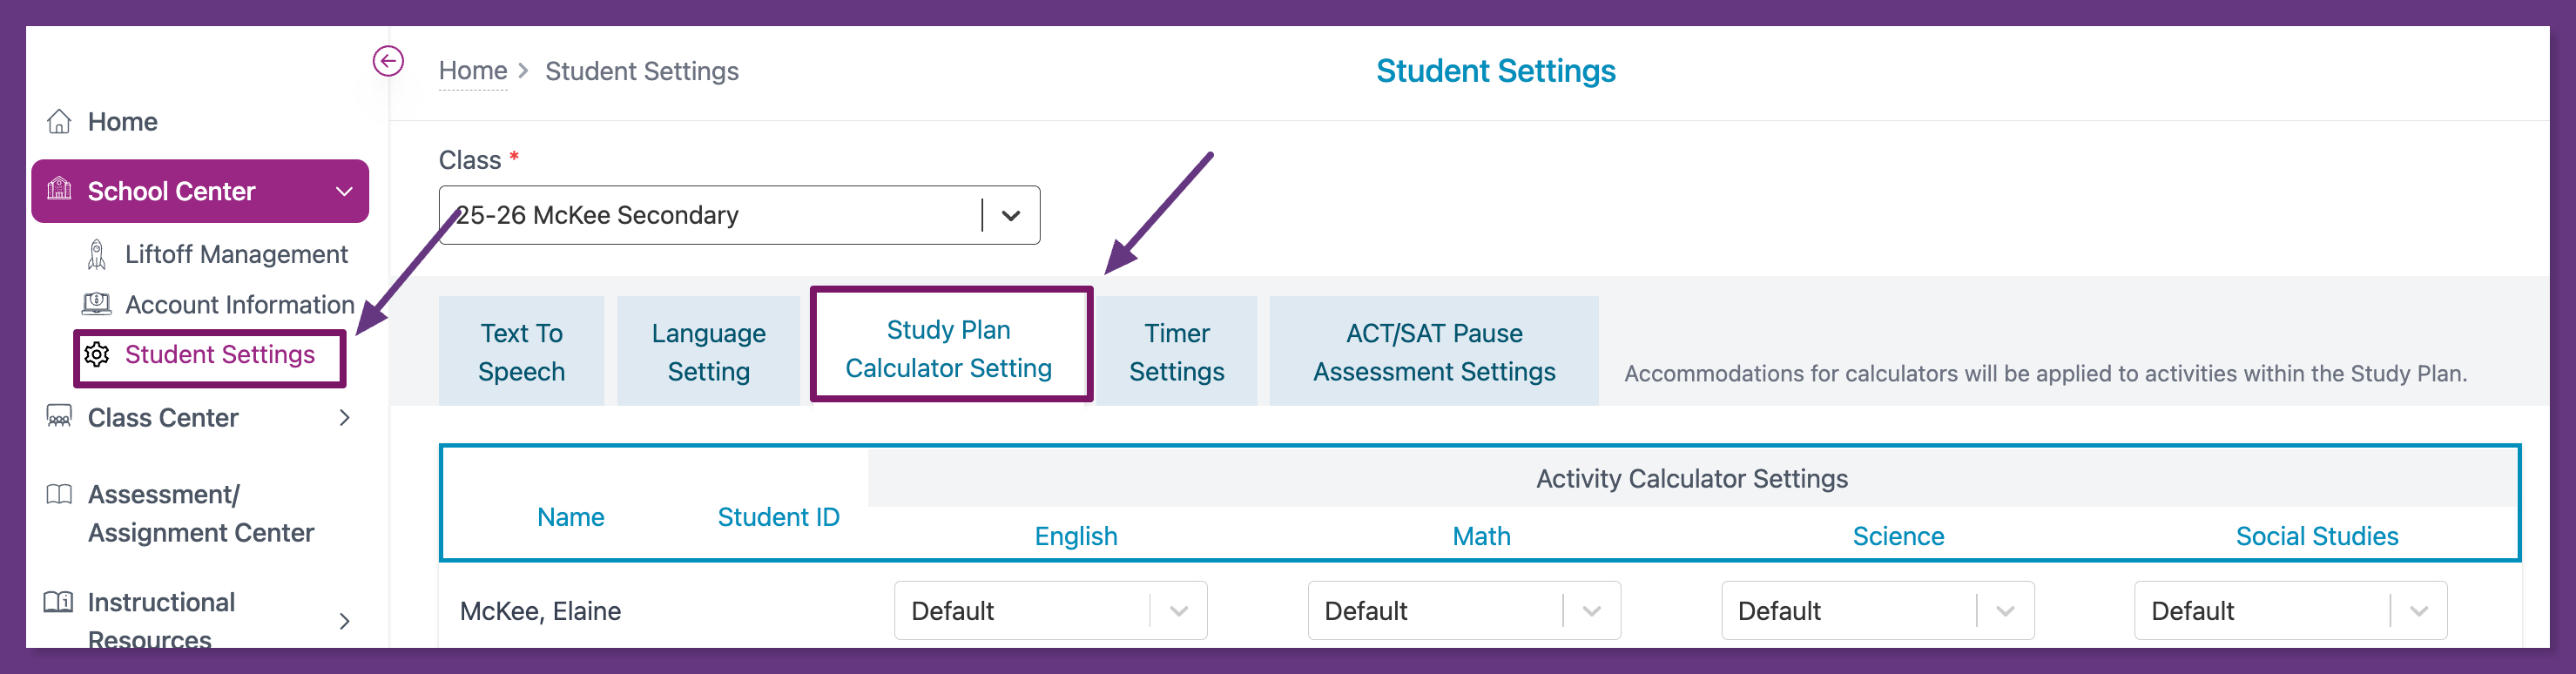Click the Home house icon in sidebar
The width and height of the screenshot is (2576, 674).
(x=59, y=122)
